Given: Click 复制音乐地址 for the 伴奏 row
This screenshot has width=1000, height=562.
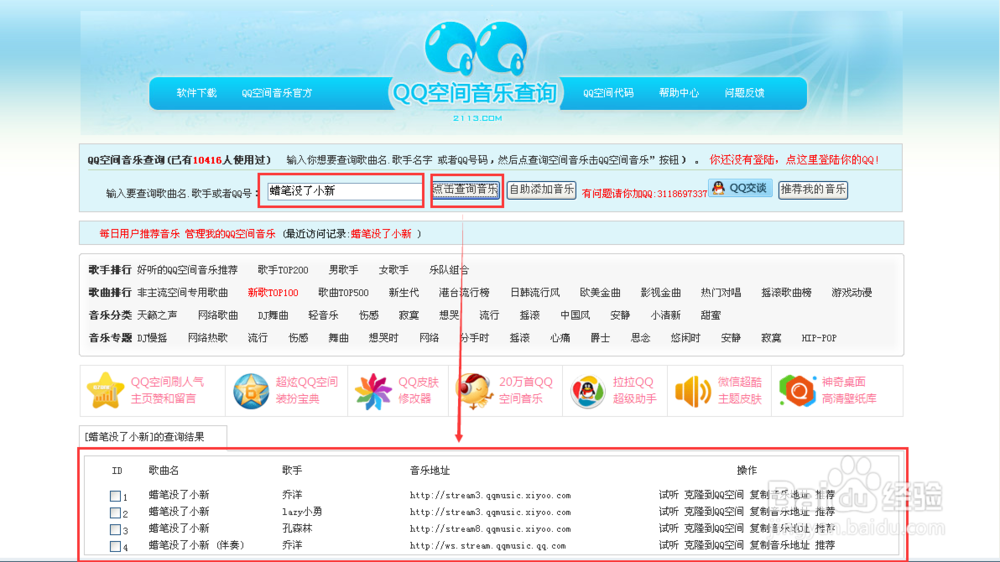Looking at the screenshot, I should tap(779, 545).
